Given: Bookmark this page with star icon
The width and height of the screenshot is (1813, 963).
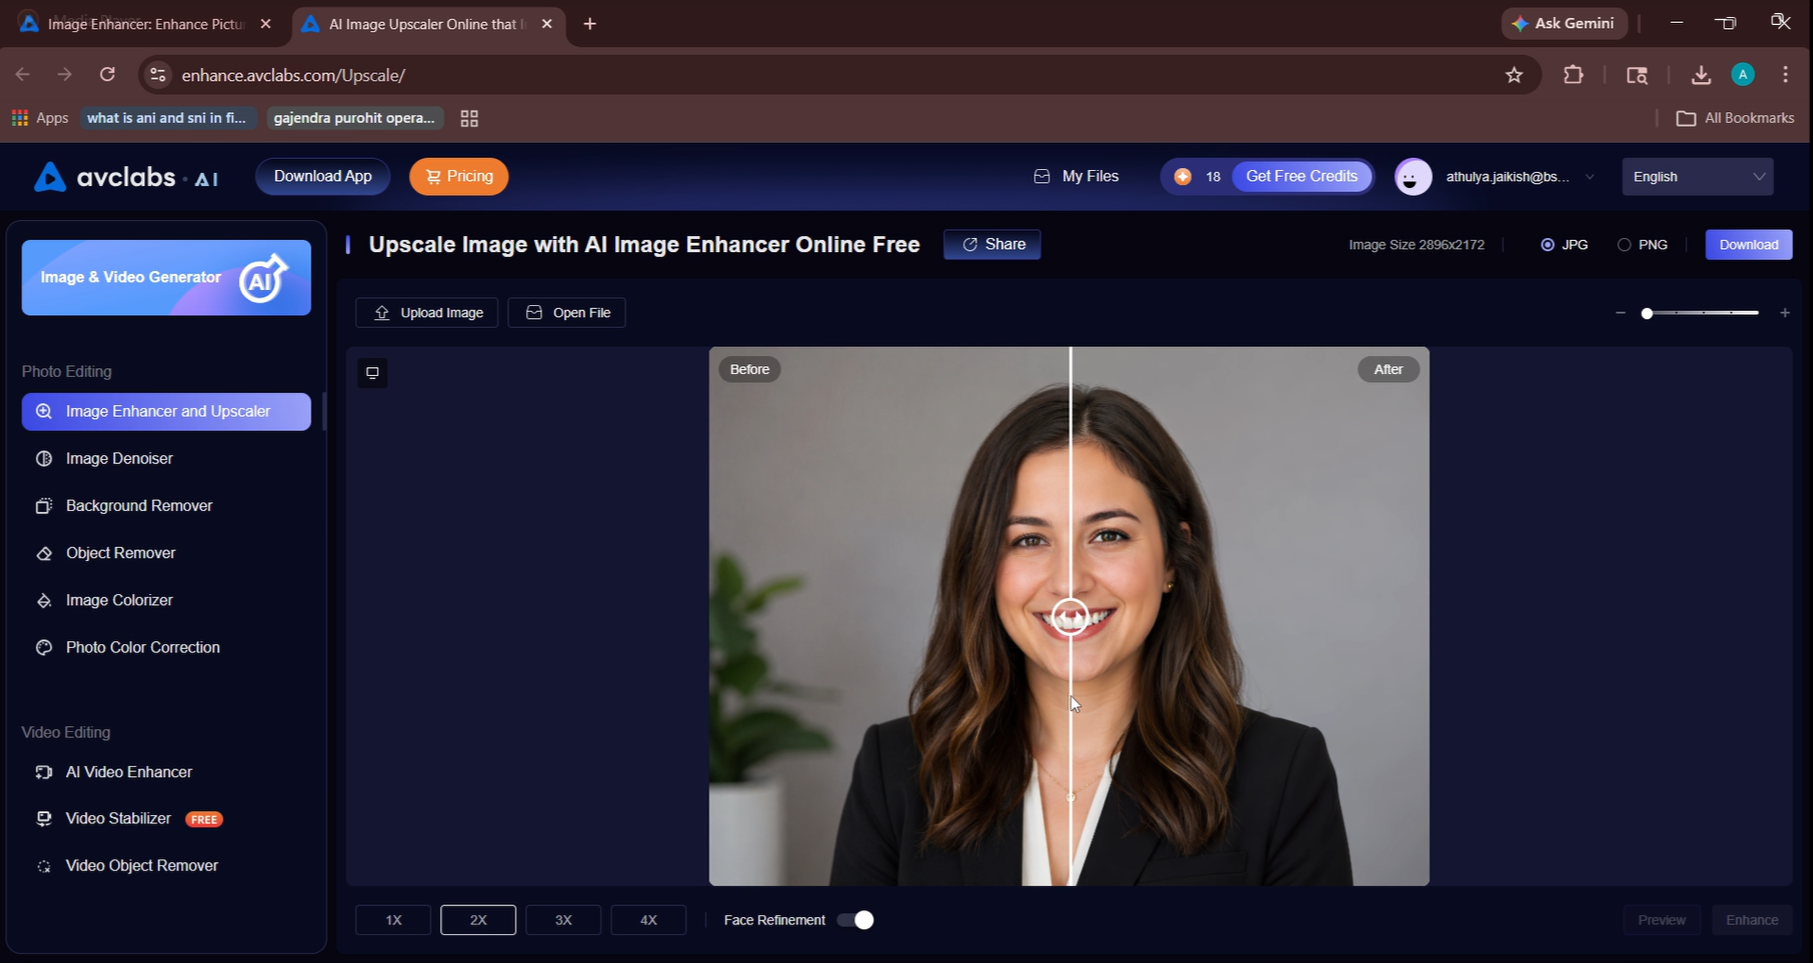Looking at the screenshot, I should pos(1514,75).
